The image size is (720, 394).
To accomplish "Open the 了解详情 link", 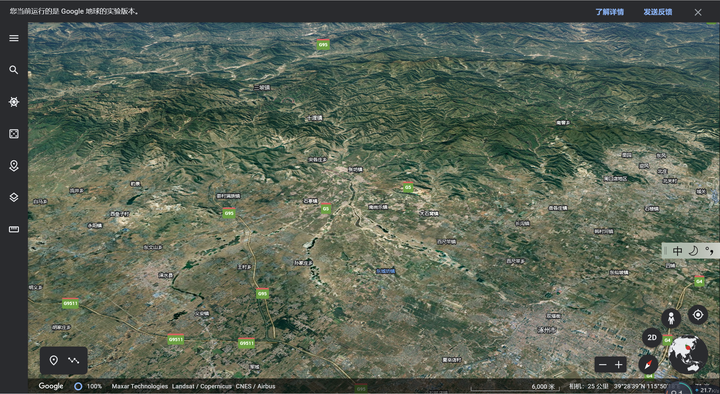I will point(609,12).
